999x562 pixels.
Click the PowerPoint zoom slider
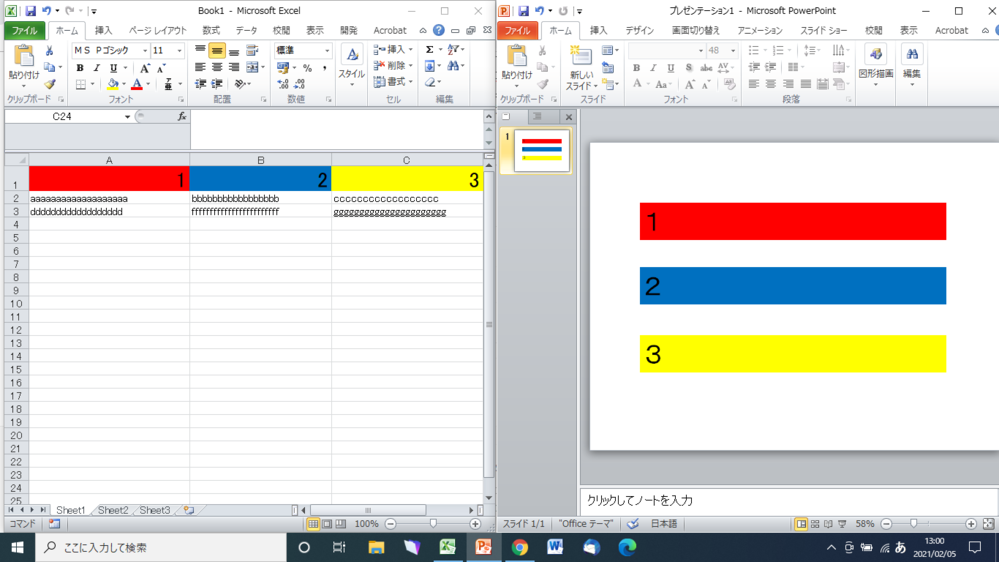(x=913, y=524)
